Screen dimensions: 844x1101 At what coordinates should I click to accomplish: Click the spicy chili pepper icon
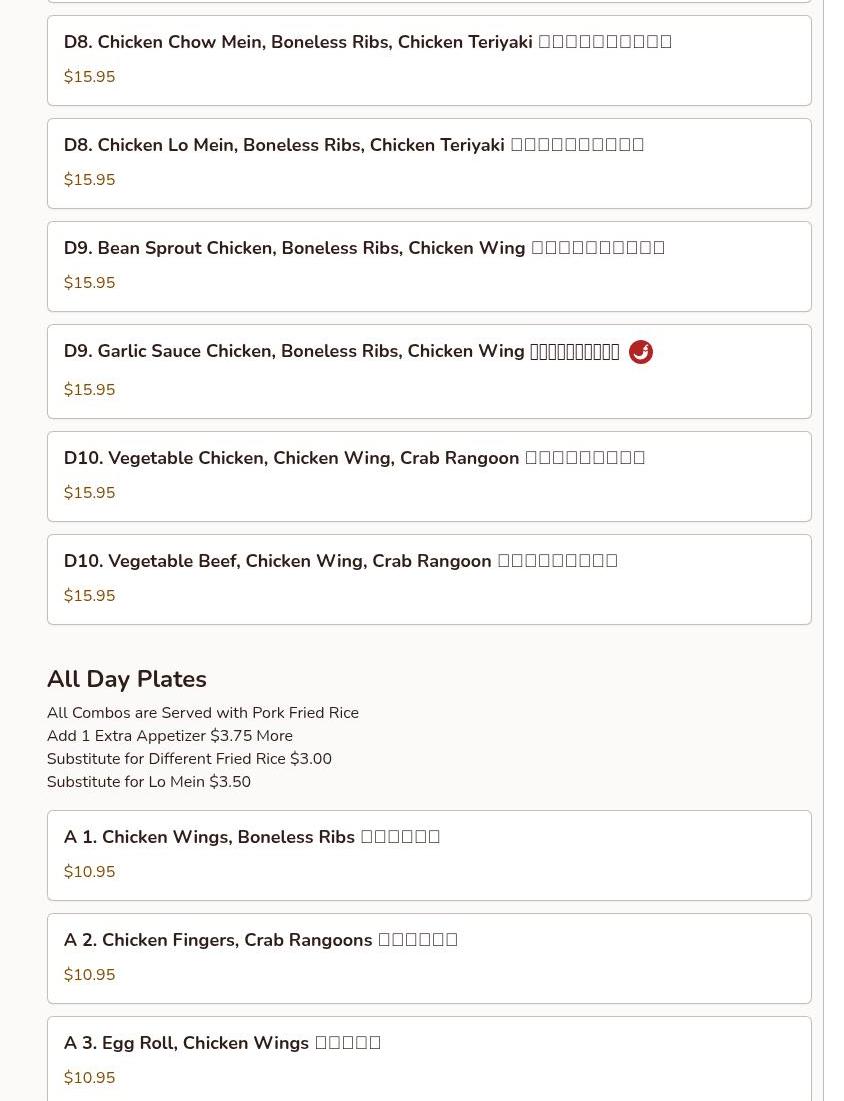pos(640,352)
